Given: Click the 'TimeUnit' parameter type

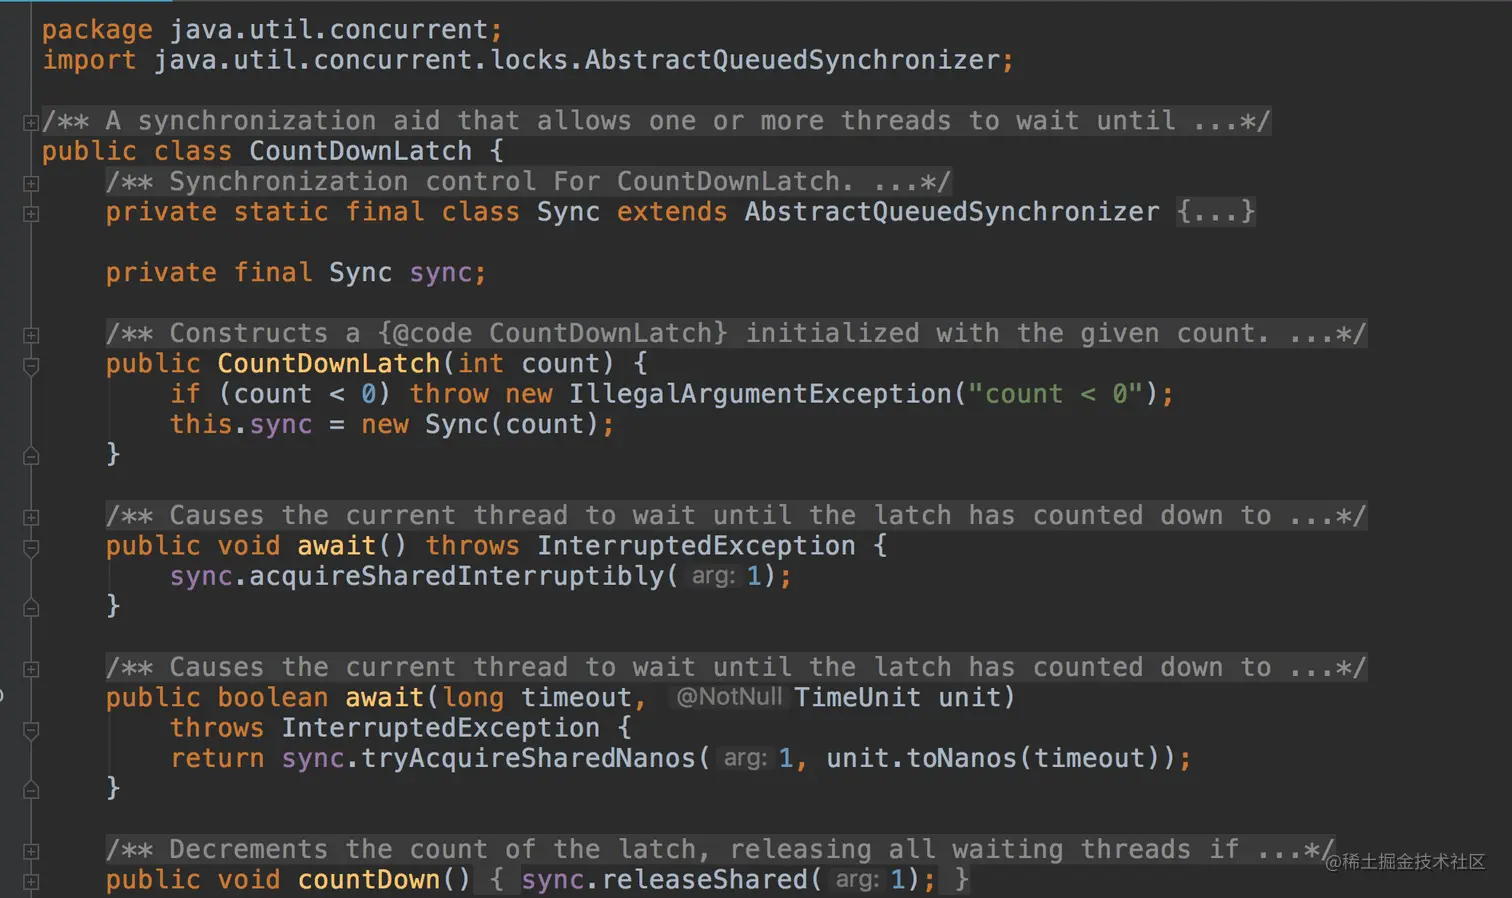Looking at the screenshot, I should [x=857, y=698].
